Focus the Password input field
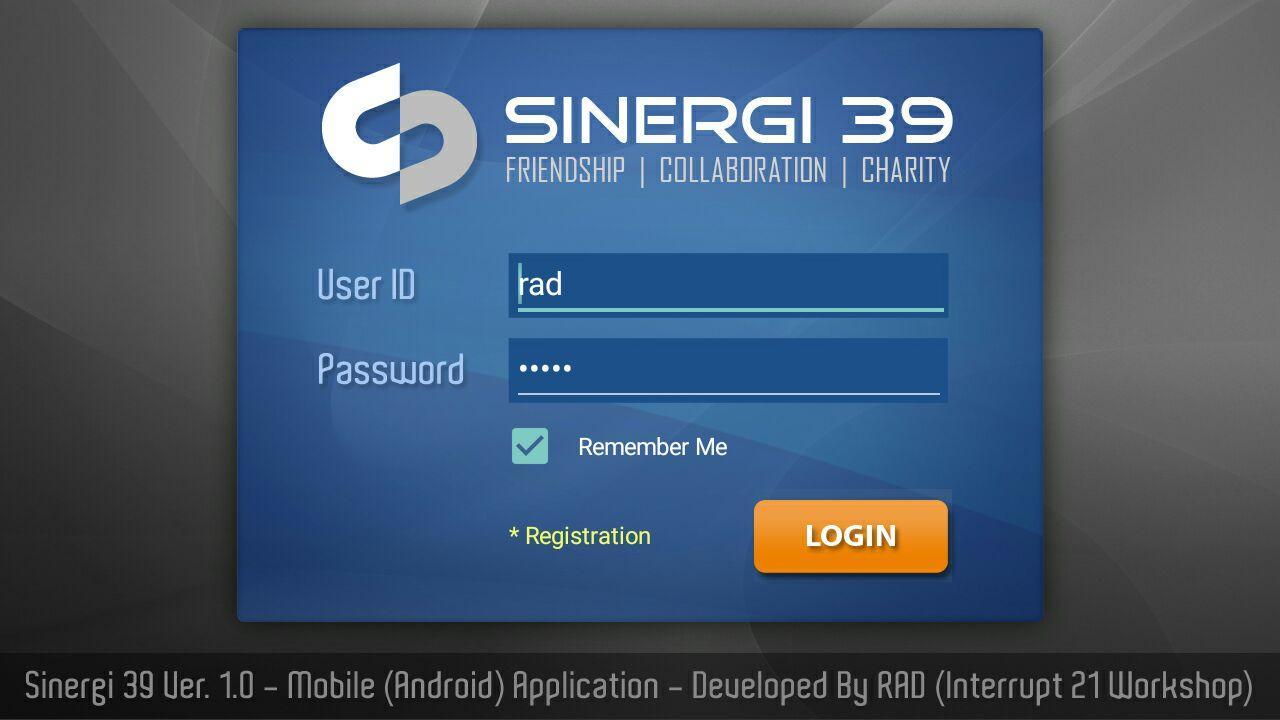Image resolution: width=1280 pixels, height=720 pixels. [728, 370]
